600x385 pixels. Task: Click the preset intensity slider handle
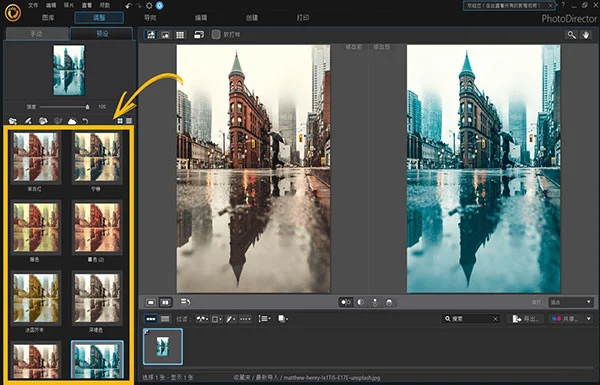point(88,107)
